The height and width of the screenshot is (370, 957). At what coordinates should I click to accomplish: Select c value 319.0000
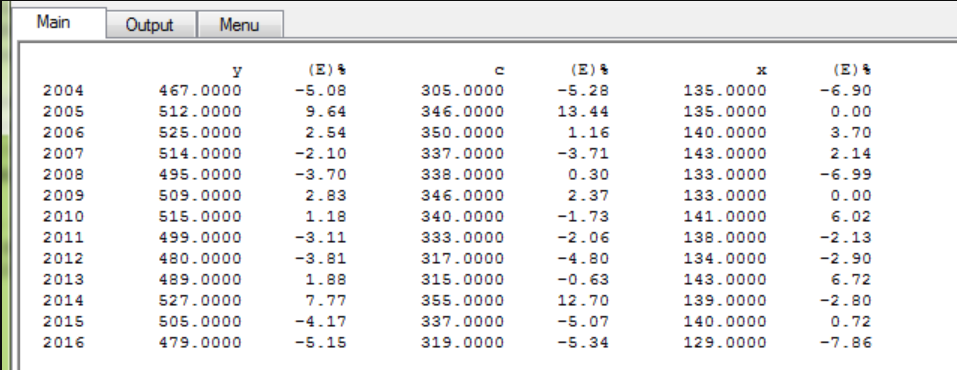[463, 343]
